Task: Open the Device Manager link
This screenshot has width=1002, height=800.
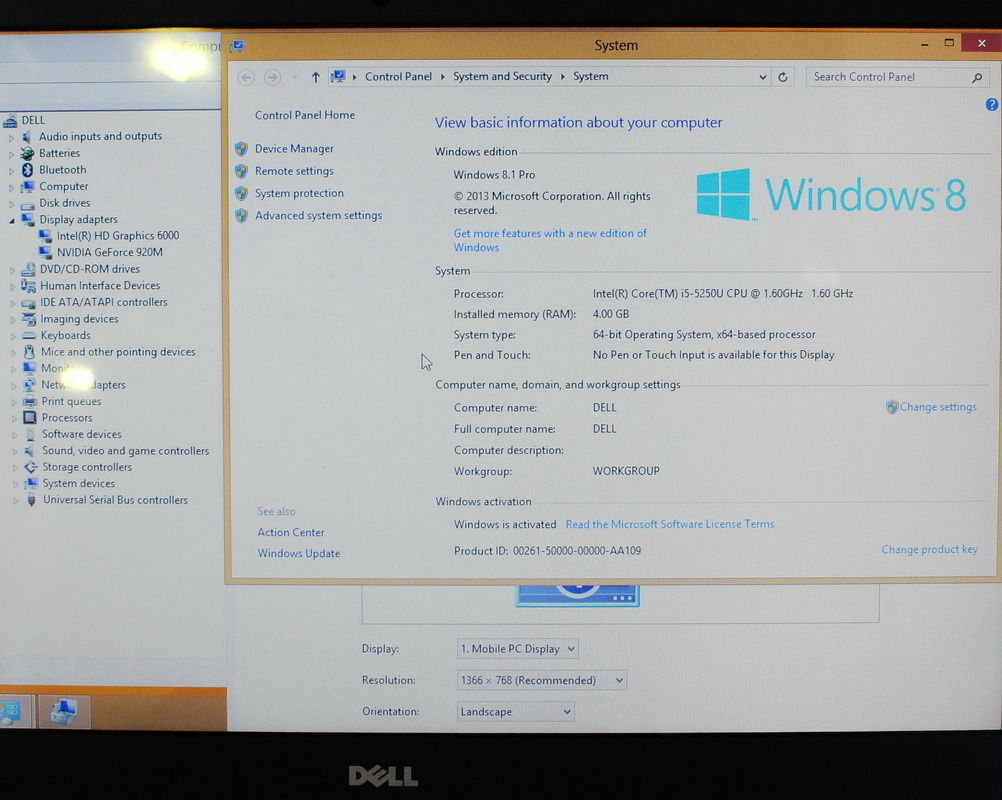Action: click(x=294, y=148)
